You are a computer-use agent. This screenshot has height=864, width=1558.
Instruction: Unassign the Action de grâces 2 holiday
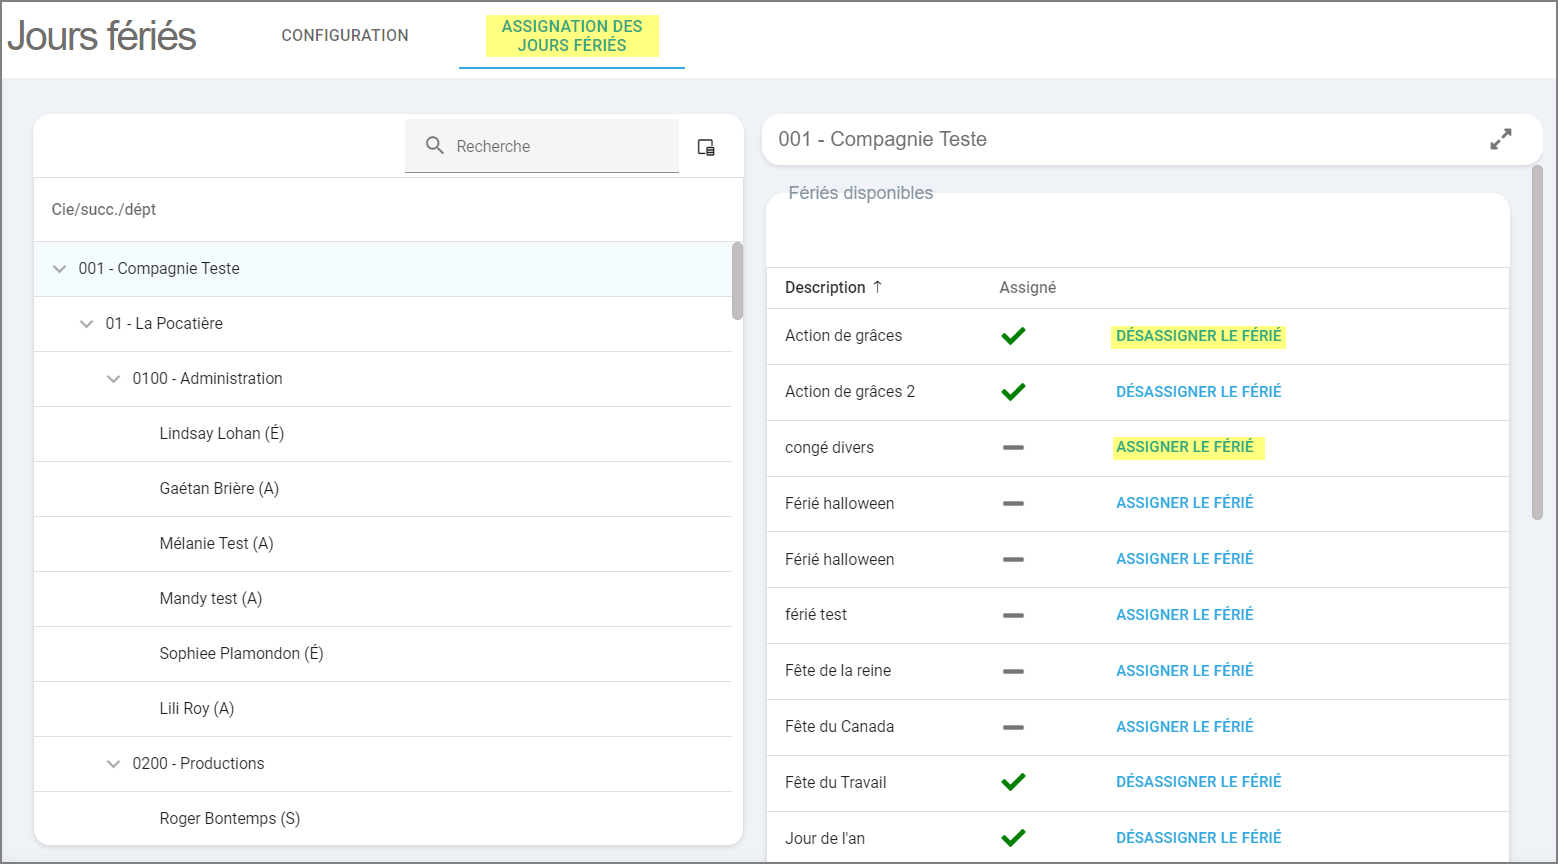(1198, 392)
